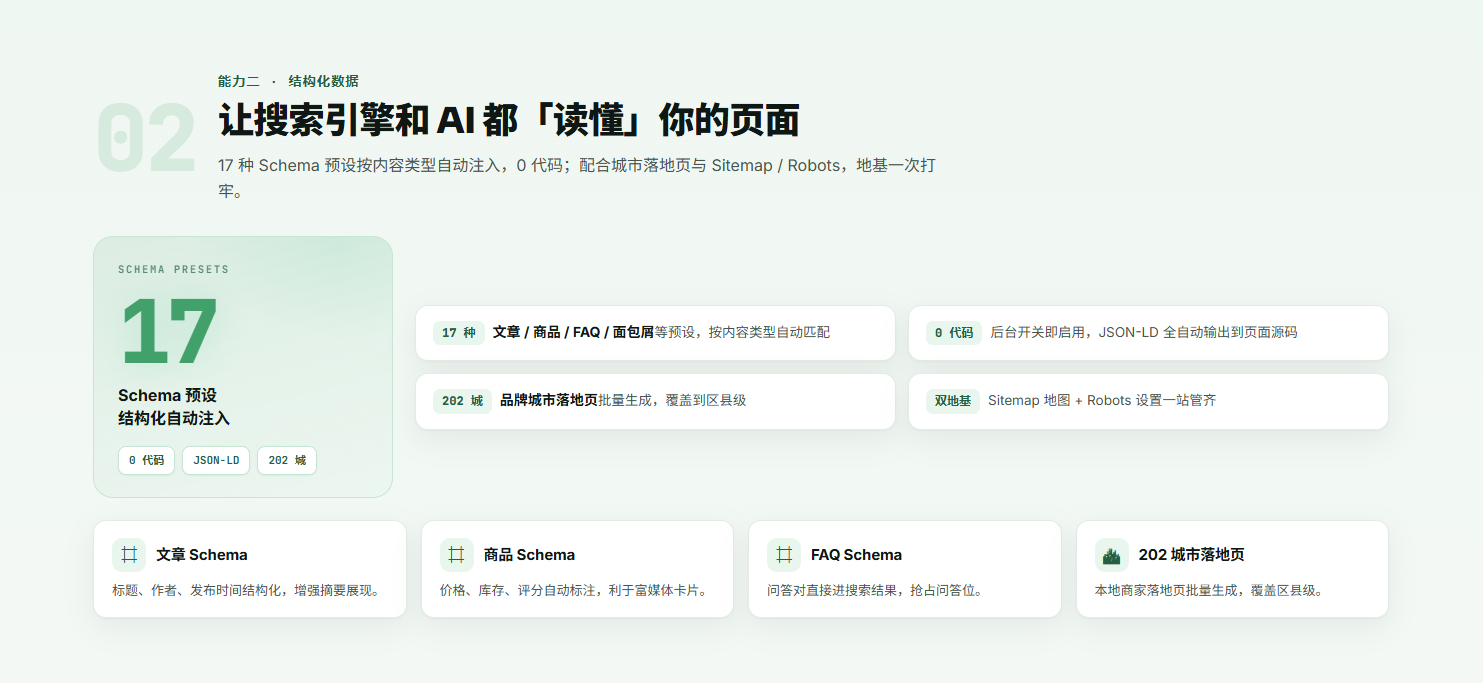The height and width of the screenshot is (683, 1483).
Task: Select the 202 城 chip beside JSON-LD
Action: tap(287, 461)
